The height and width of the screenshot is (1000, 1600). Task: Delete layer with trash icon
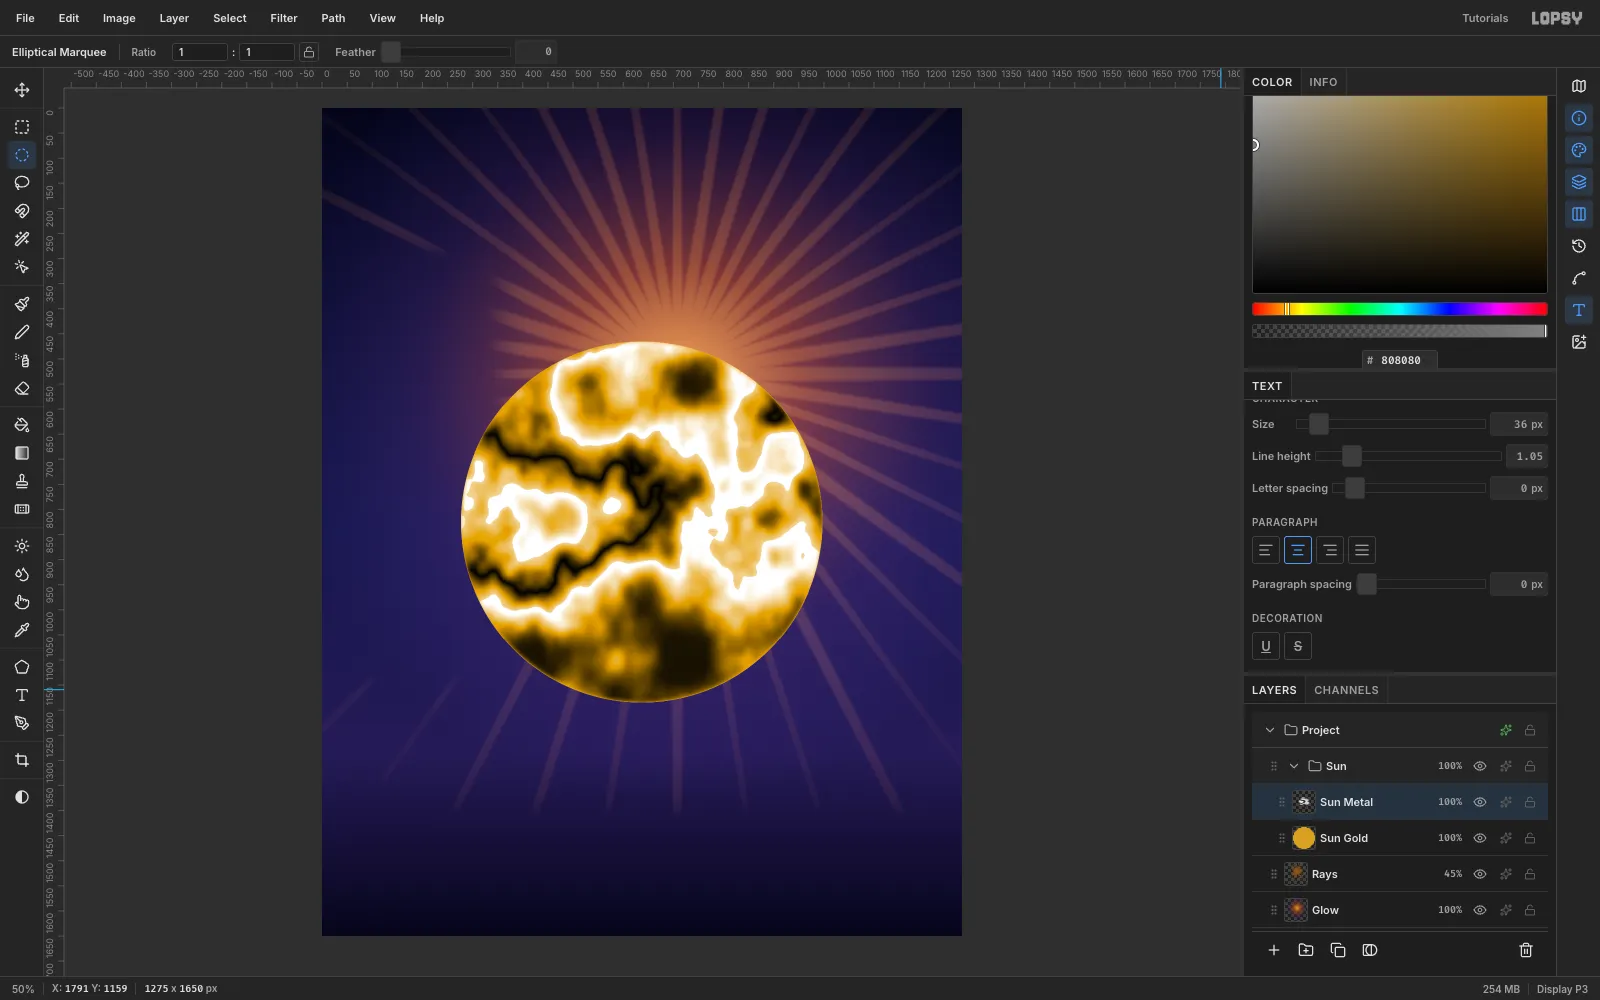pos(1526,950)
